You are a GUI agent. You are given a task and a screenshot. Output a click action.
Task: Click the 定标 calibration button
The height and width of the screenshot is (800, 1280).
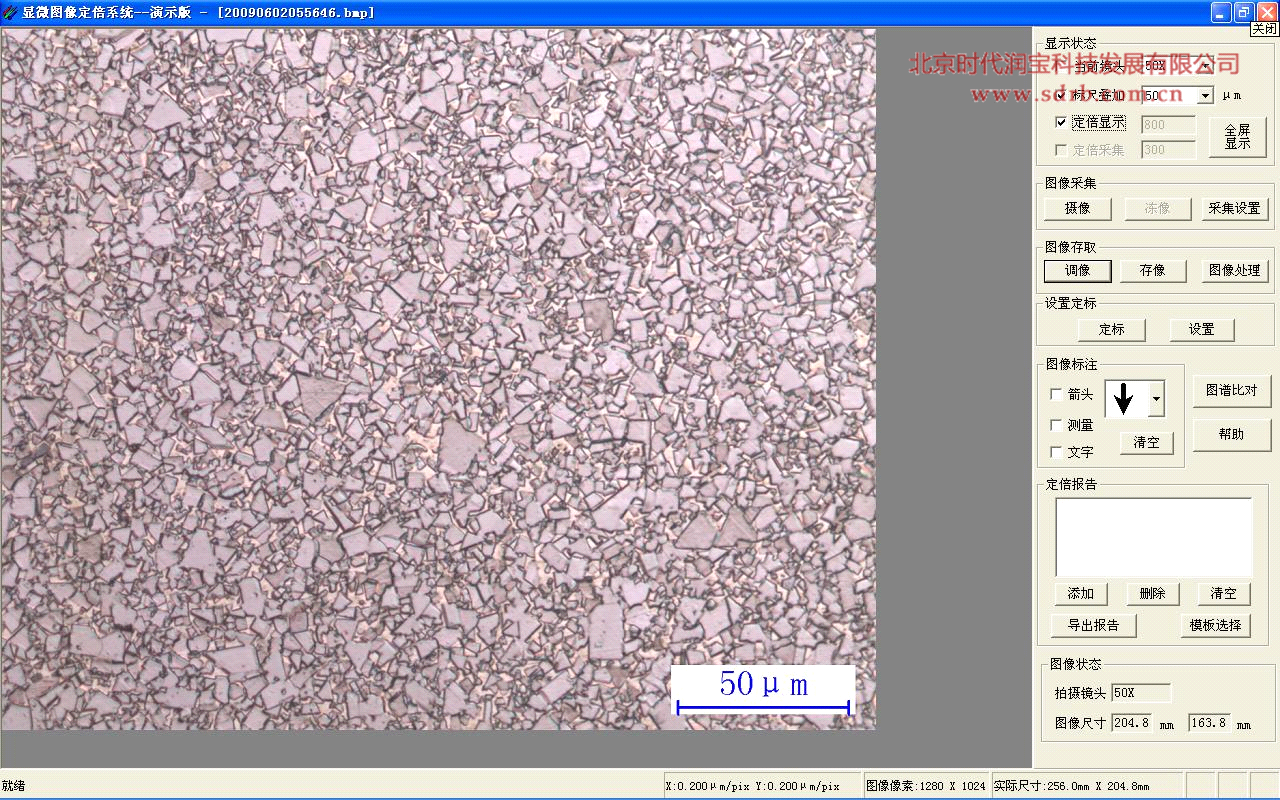point(1111,329)
